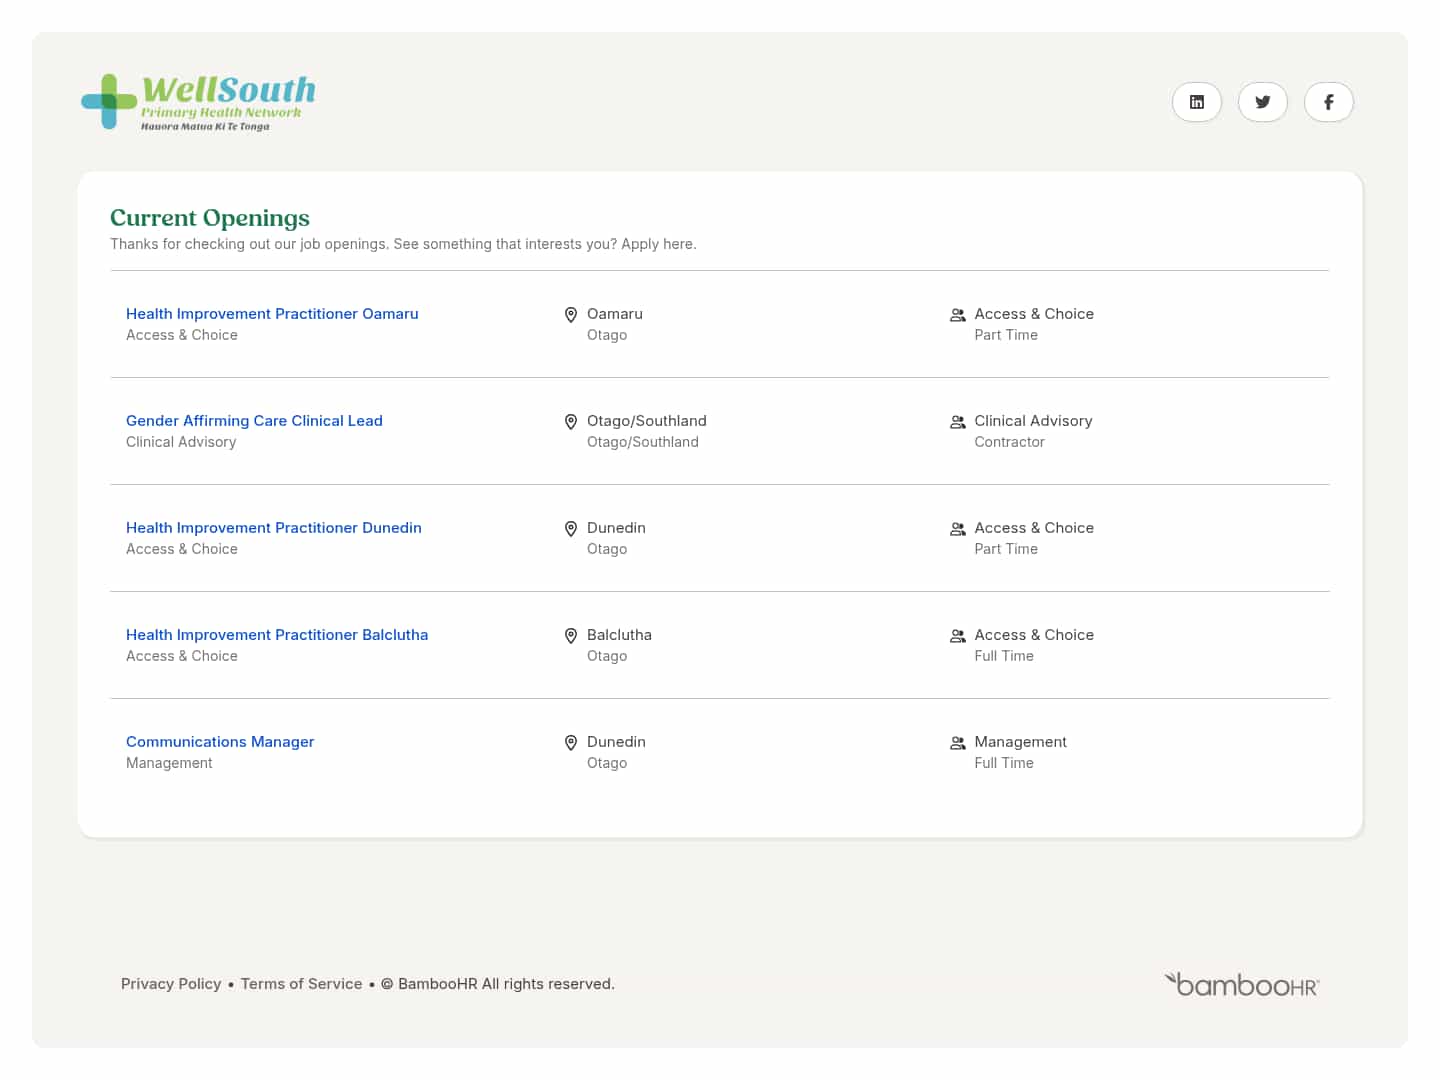Open Communications Manager job listing
The image size is (1440, 1080).
tap(220, 742)
